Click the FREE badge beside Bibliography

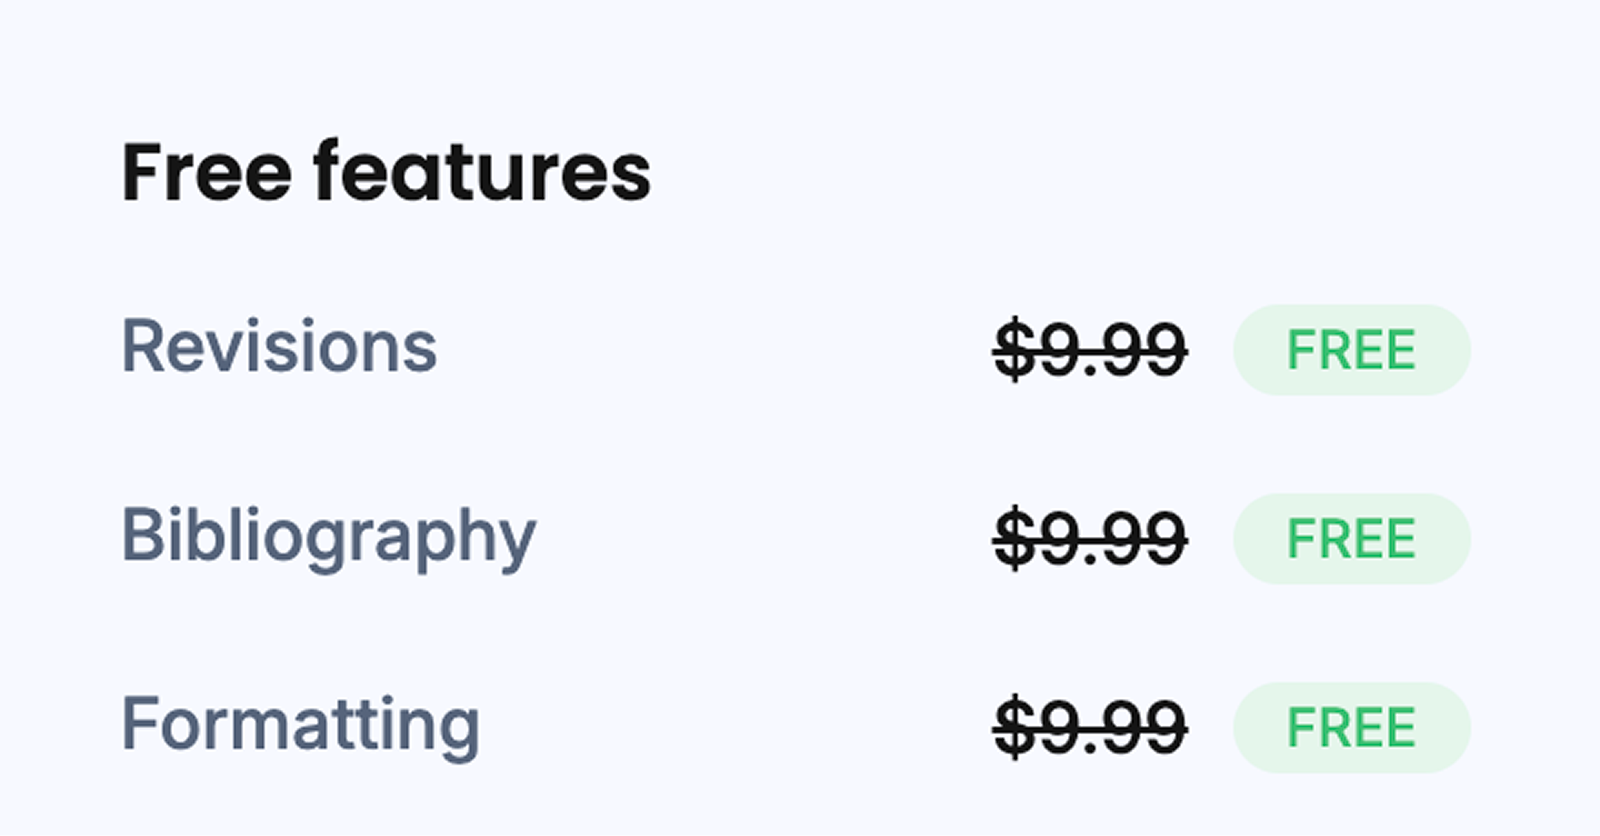[x=1351, y=539]
